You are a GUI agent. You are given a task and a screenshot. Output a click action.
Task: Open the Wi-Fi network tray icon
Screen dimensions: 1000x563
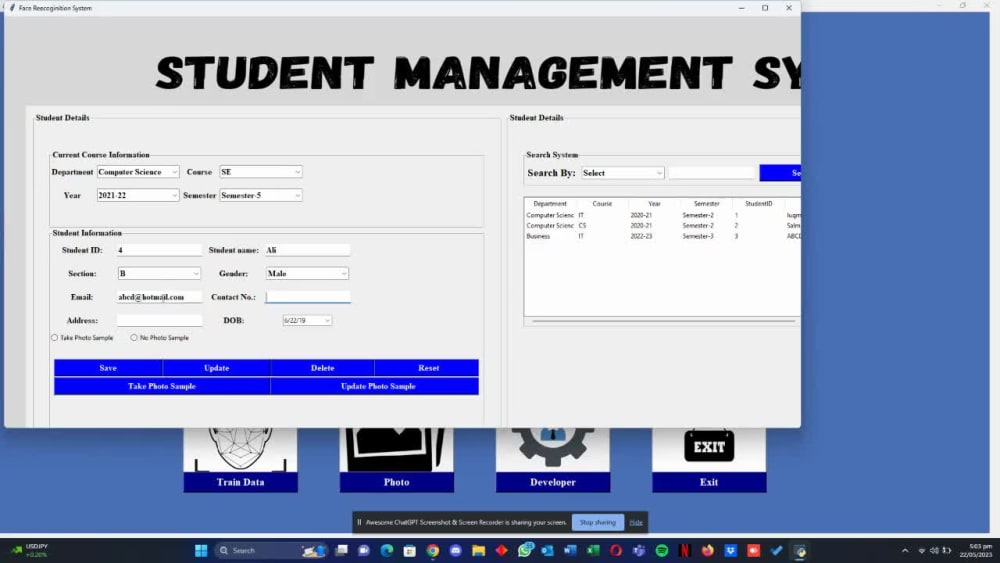[x=922, y=550]
